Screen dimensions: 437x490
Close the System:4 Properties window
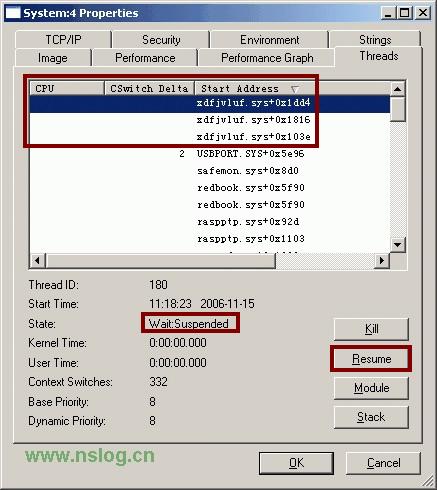tap(423, 13)
